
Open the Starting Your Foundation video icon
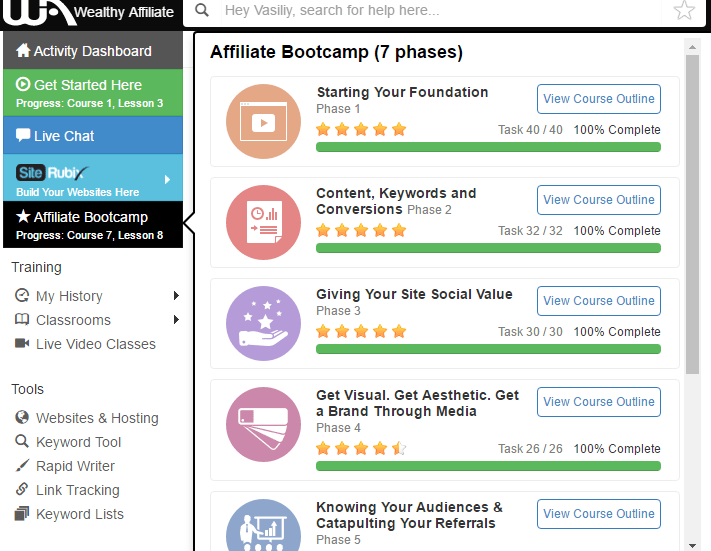point(263,122)
